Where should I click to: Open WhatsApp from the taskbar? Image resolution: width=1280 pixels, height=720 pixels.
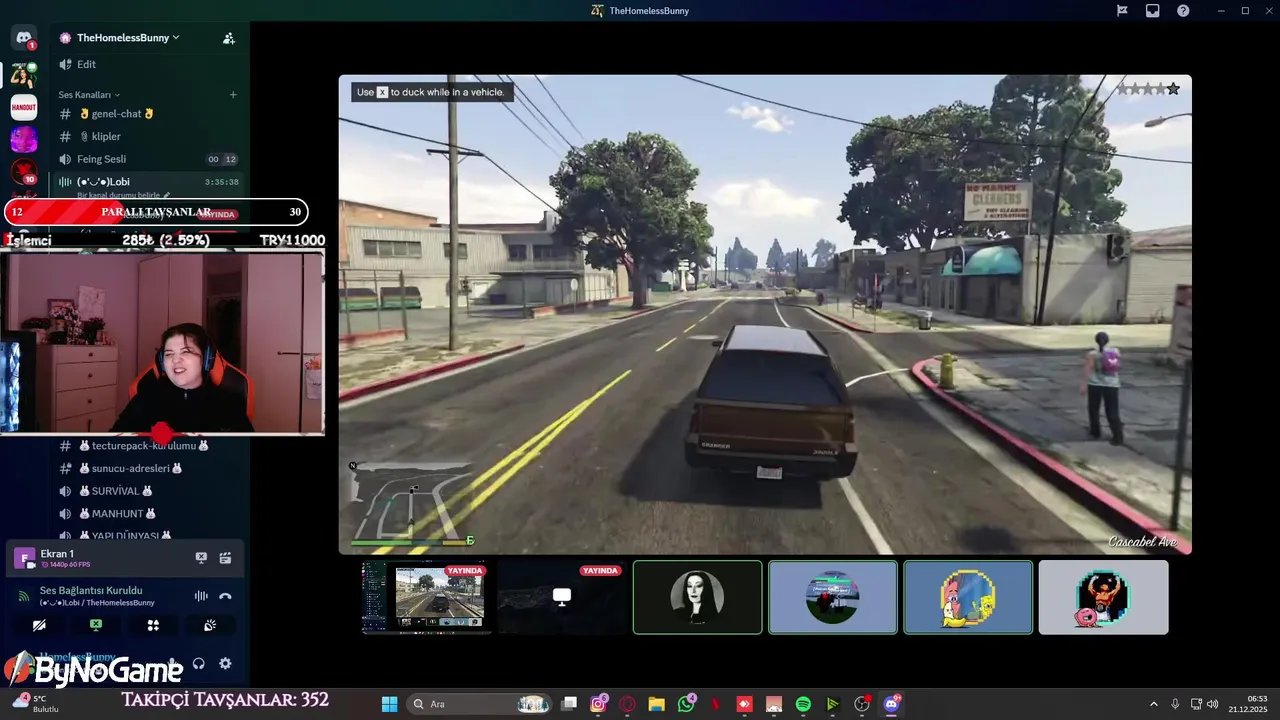coord(686,704)
